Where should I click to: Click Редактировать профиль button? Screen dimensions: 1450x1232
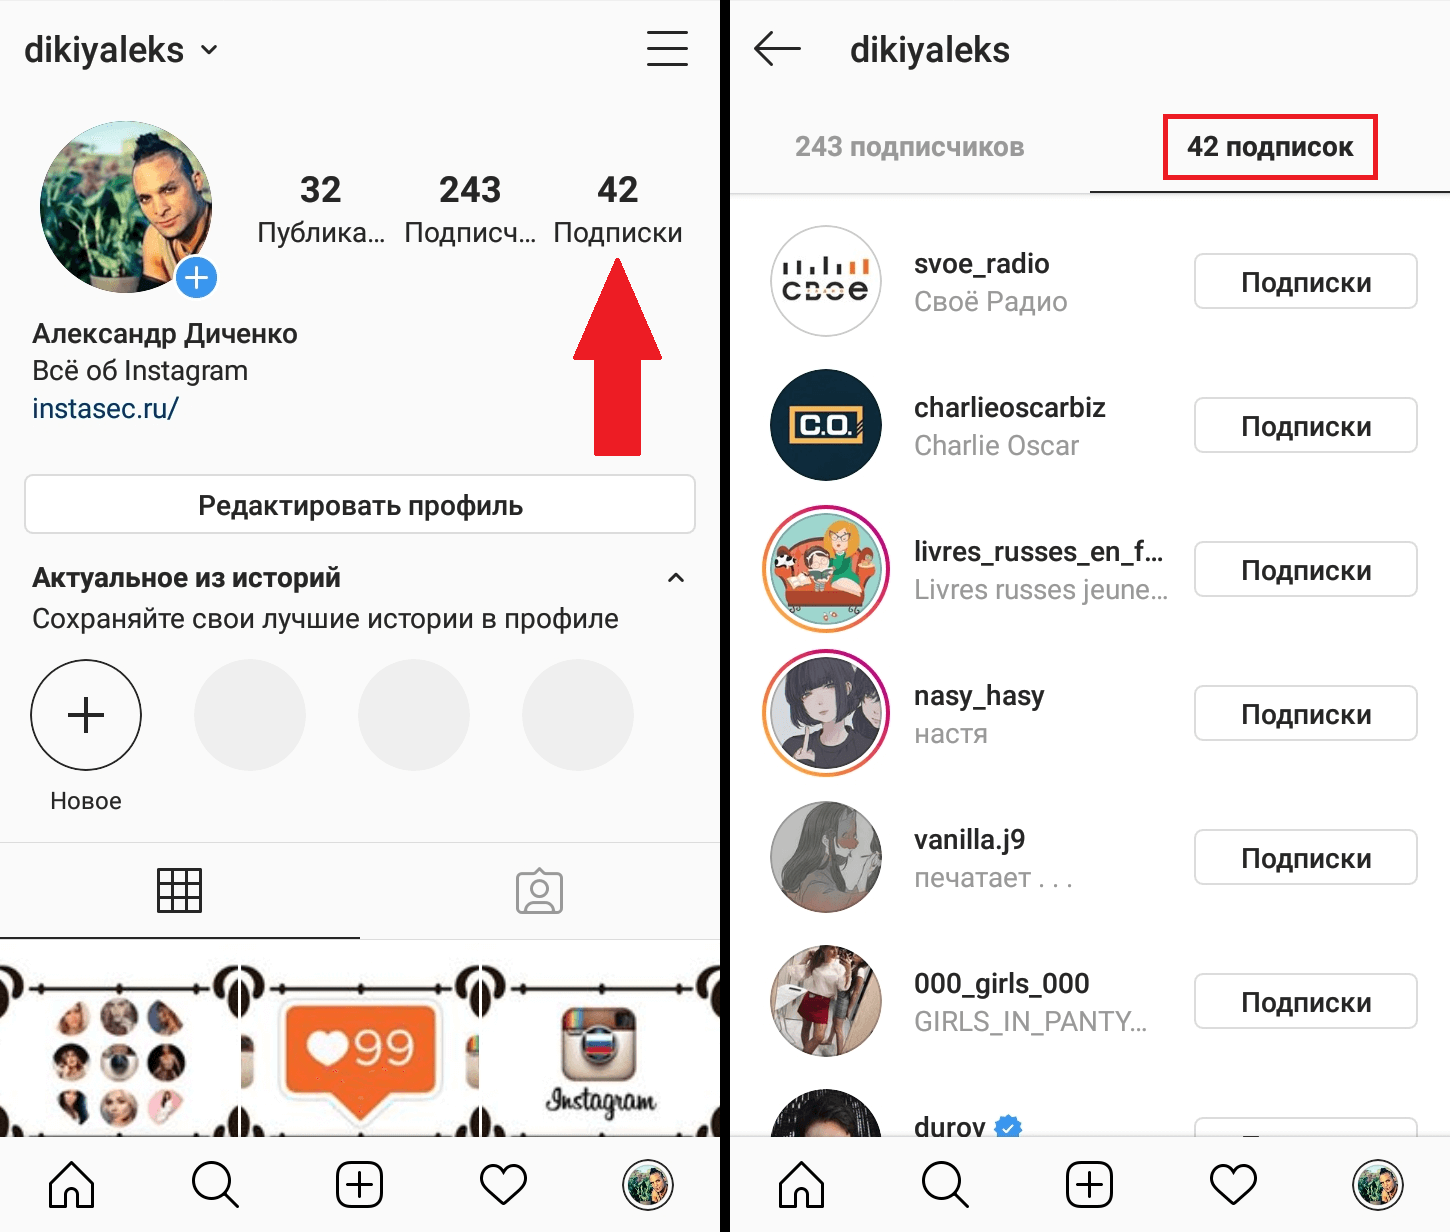click(360, 505)
